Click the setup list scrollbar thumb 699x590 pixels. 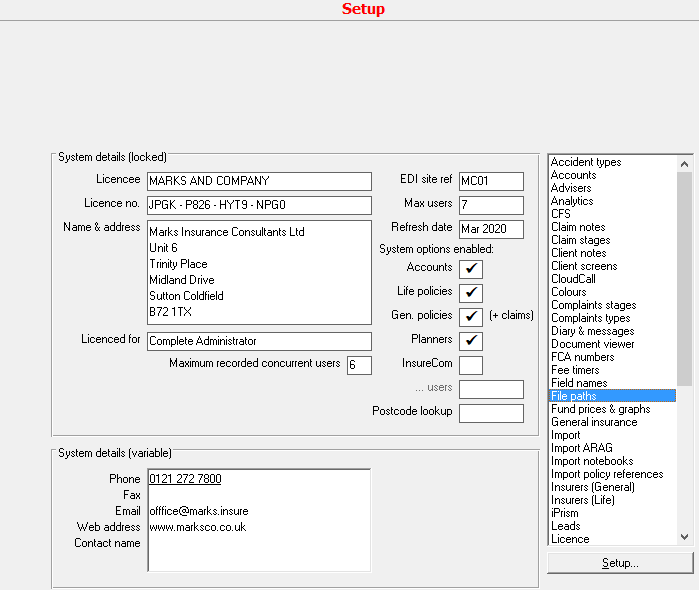coord(684,279)
